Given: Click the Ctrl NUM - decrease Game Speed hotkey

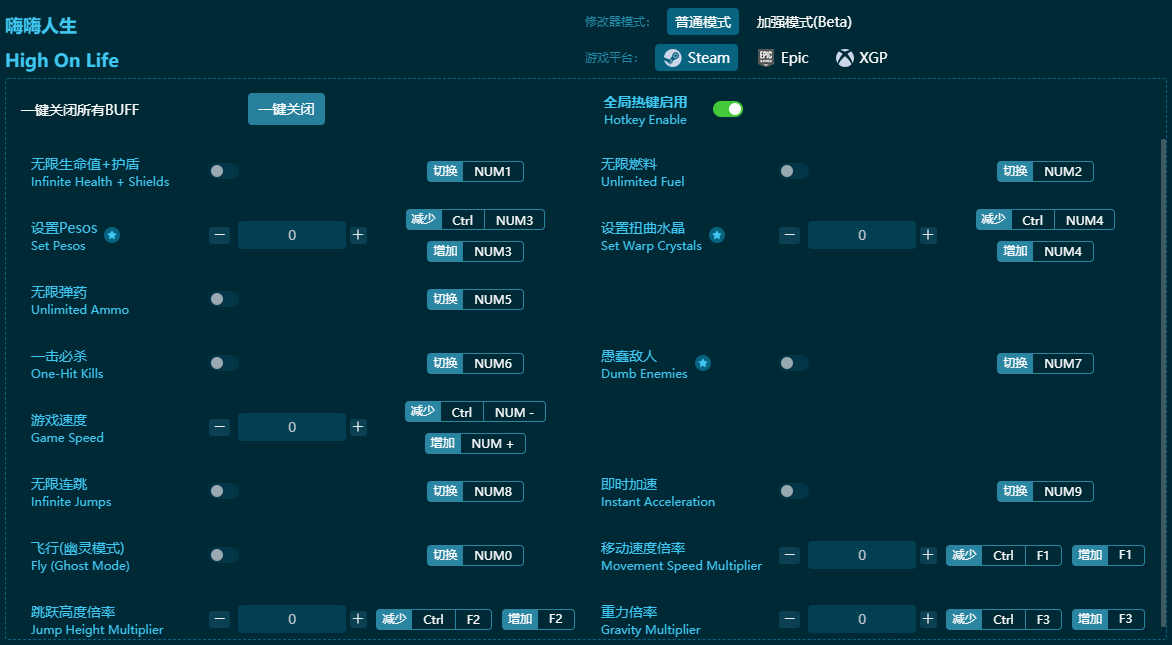Looking at the screenshot, I should tap(475, 413).
